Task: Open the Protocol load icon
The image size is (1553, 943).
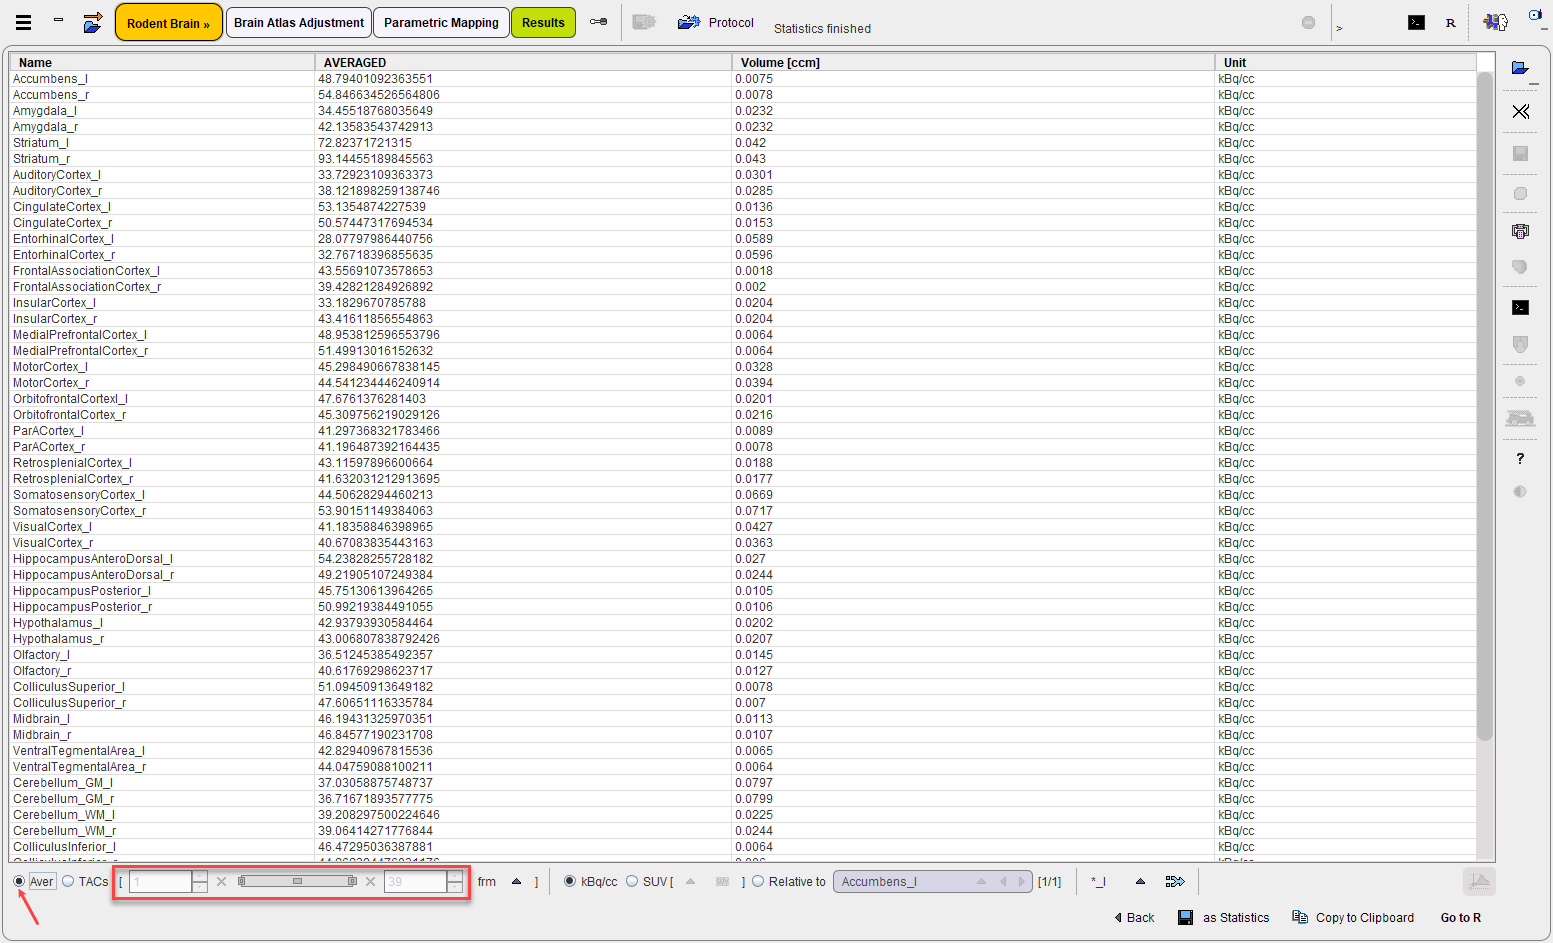Action: click(x=688, y=22)
